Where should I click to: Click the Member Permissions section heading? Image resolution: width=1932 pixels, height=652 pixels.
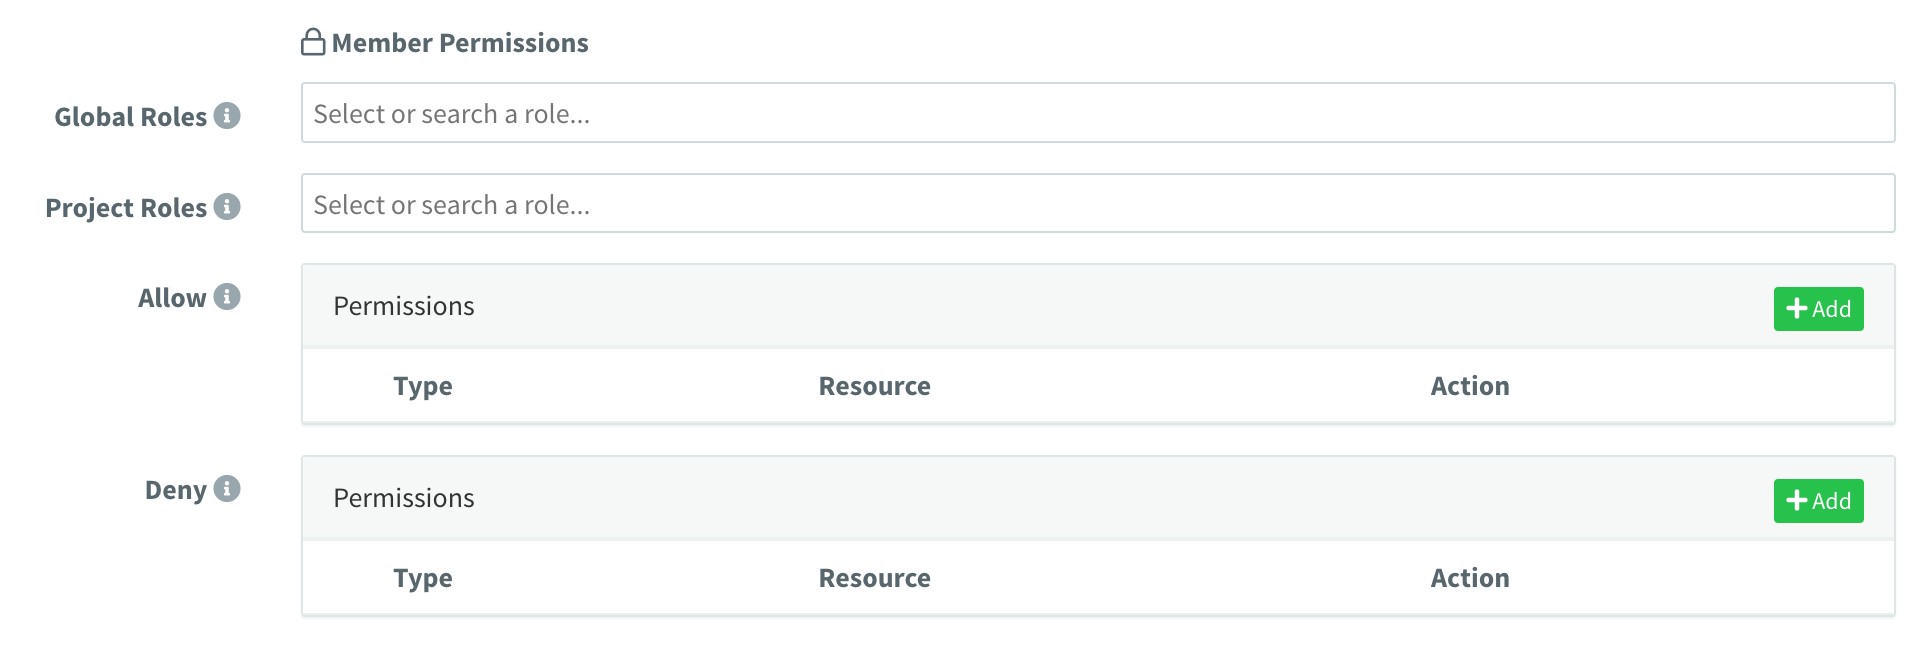pos(460,43)
